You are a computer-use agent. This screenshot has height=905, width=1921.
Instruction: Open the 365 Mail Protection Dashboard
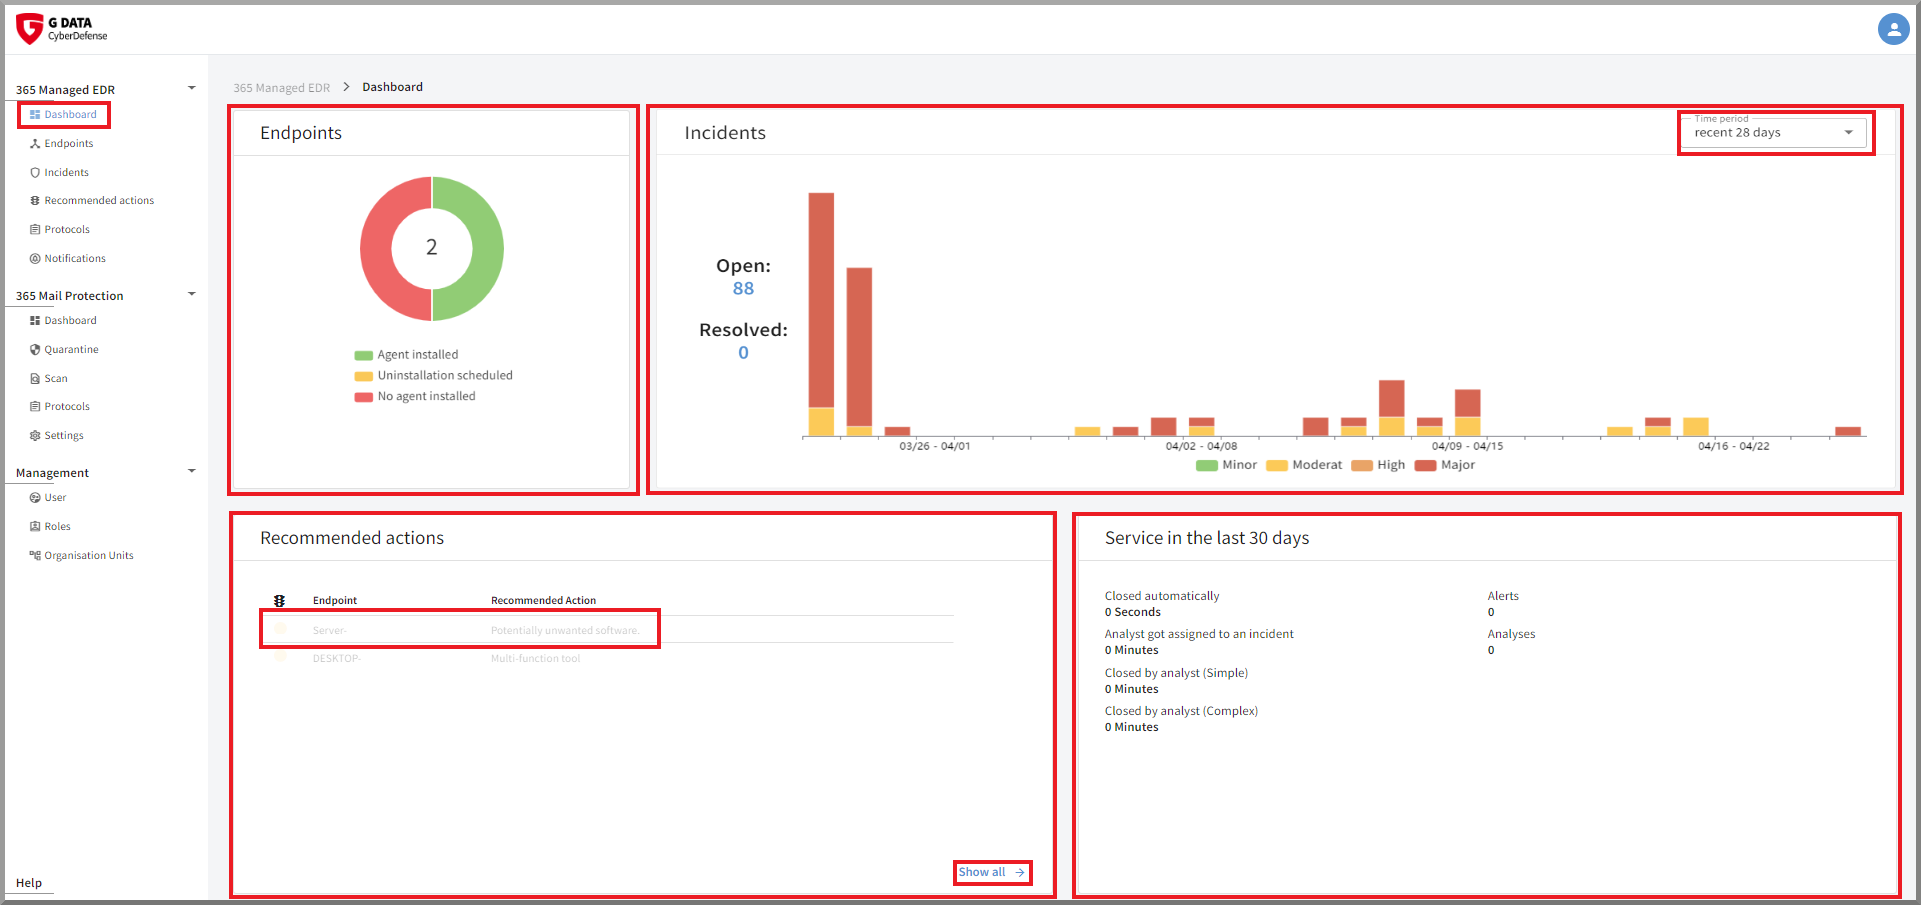coord(70,321)
